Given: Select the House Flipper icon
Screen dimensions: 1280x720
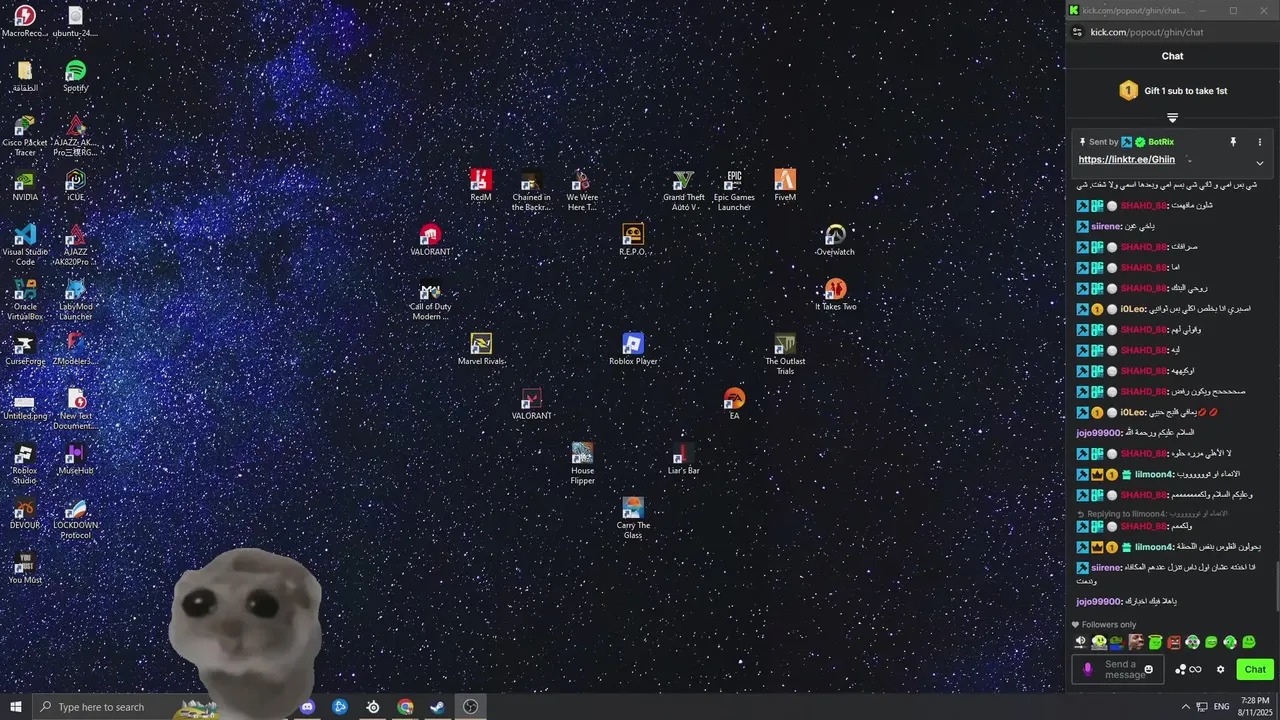Looking at the screenshot, I should point(582,464).
